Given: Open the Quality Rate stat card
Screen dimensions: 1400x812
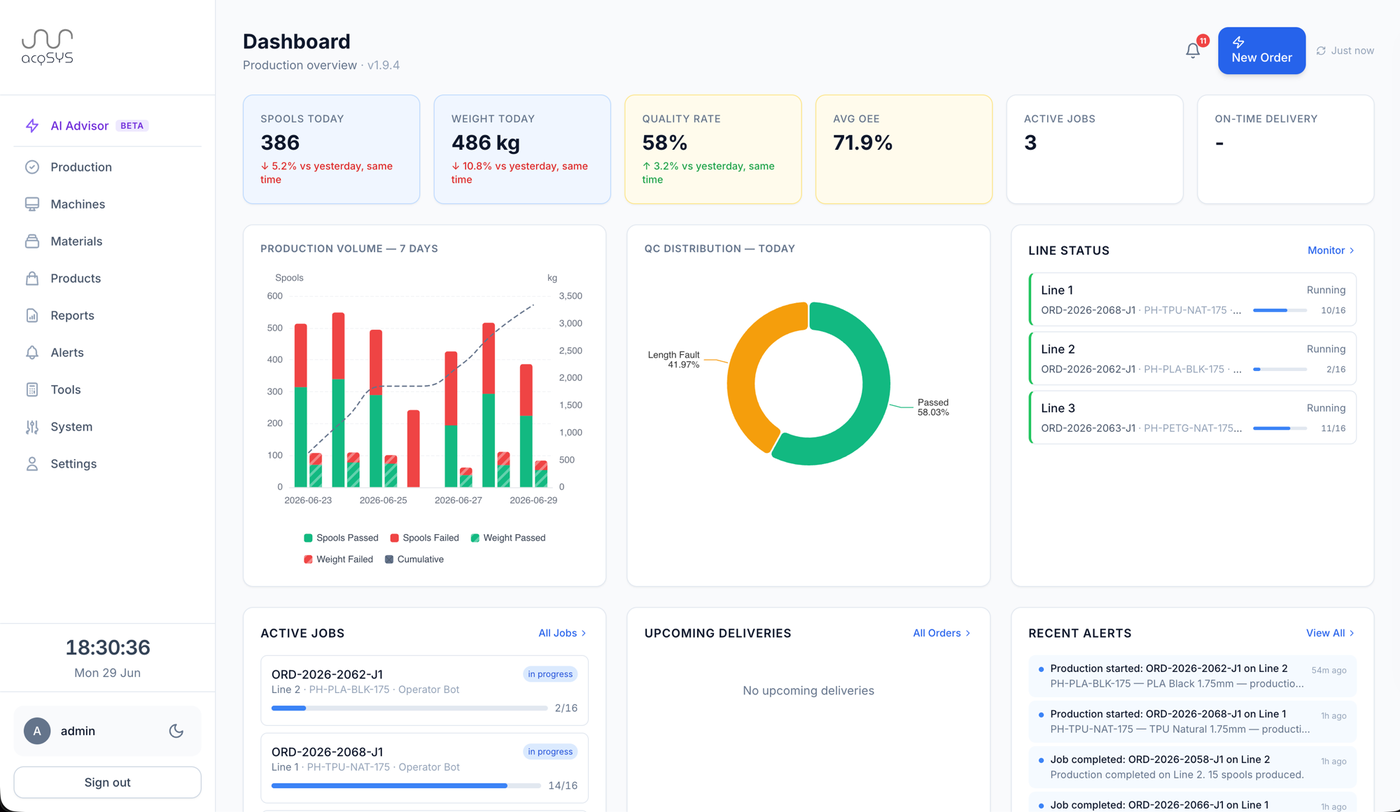Looking at the screenshot, I should (713, 150).
